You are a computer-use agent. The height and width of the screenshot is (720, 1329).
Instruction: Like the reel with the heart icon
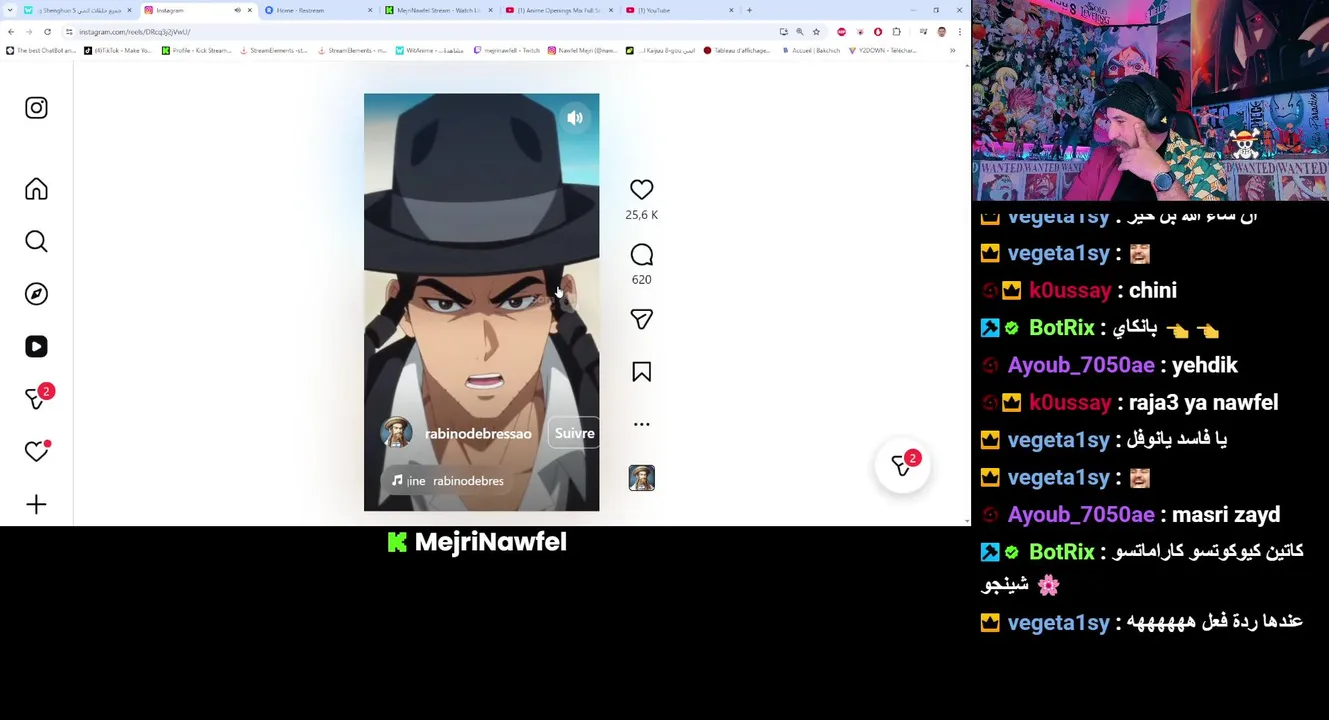[641, 189]
